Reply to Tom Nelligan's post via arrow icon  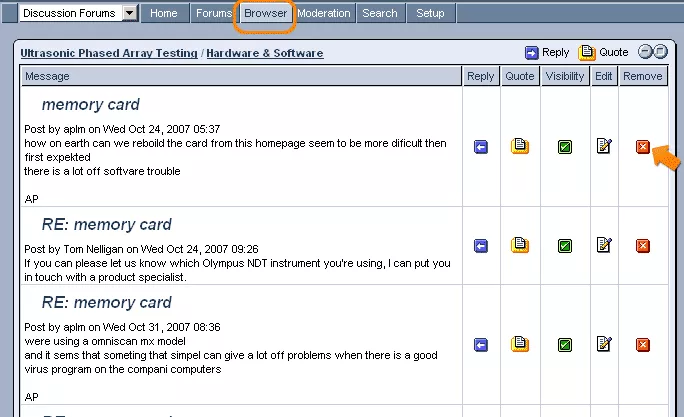pos(481,245)
